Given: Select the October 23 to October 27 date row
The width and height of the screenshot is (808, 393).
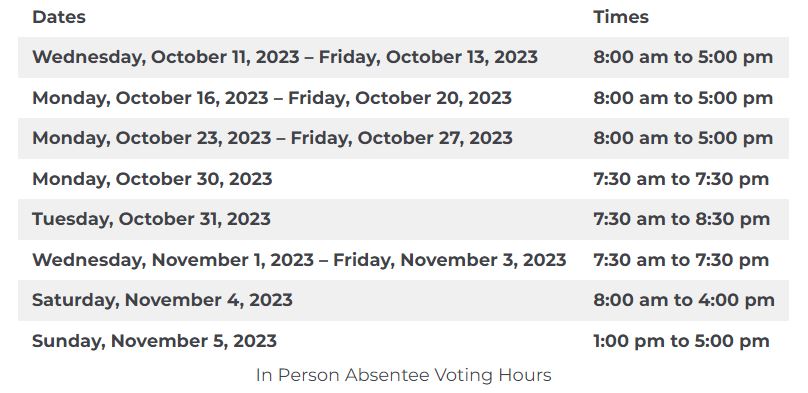Looking at the screenshot, I should [x=272, y=138].
